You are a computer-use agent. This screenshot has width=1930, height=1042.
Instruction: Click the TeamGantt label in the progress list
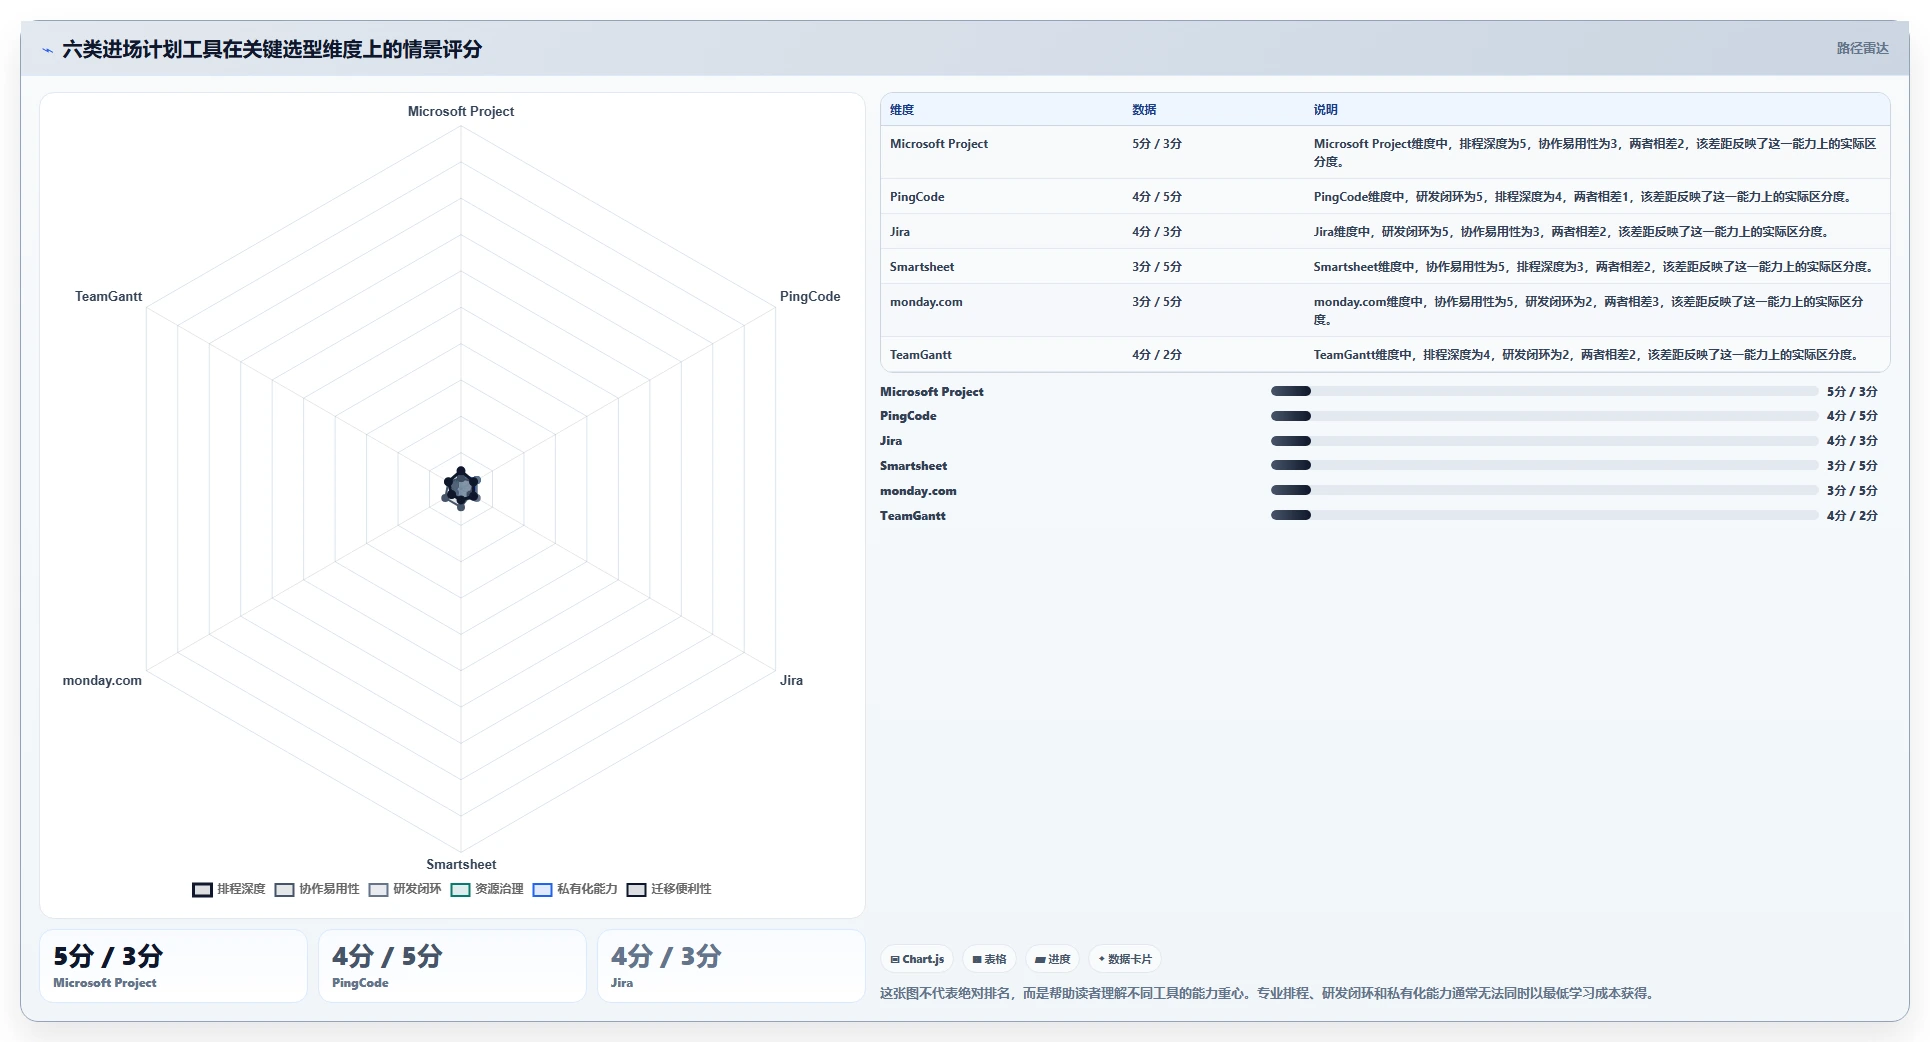click(912, 516)
